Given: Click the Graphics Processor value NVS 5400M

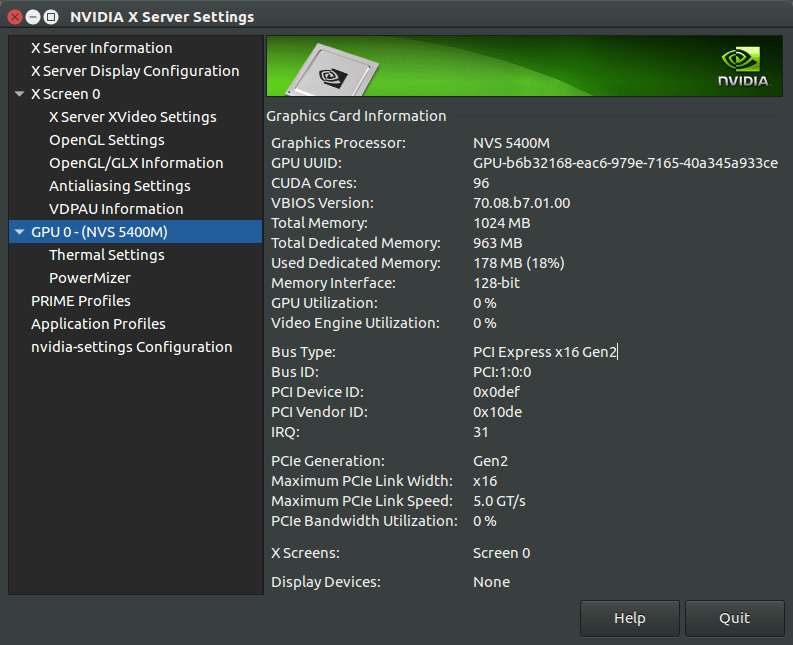Looking at the screenshot, I should (x=511, y=143).
